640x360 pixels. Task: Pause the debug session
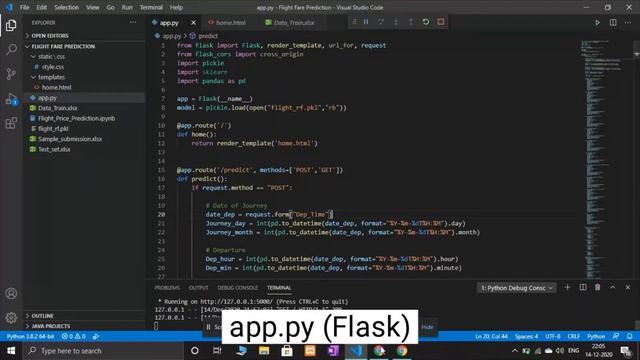[x=366, y=22]
